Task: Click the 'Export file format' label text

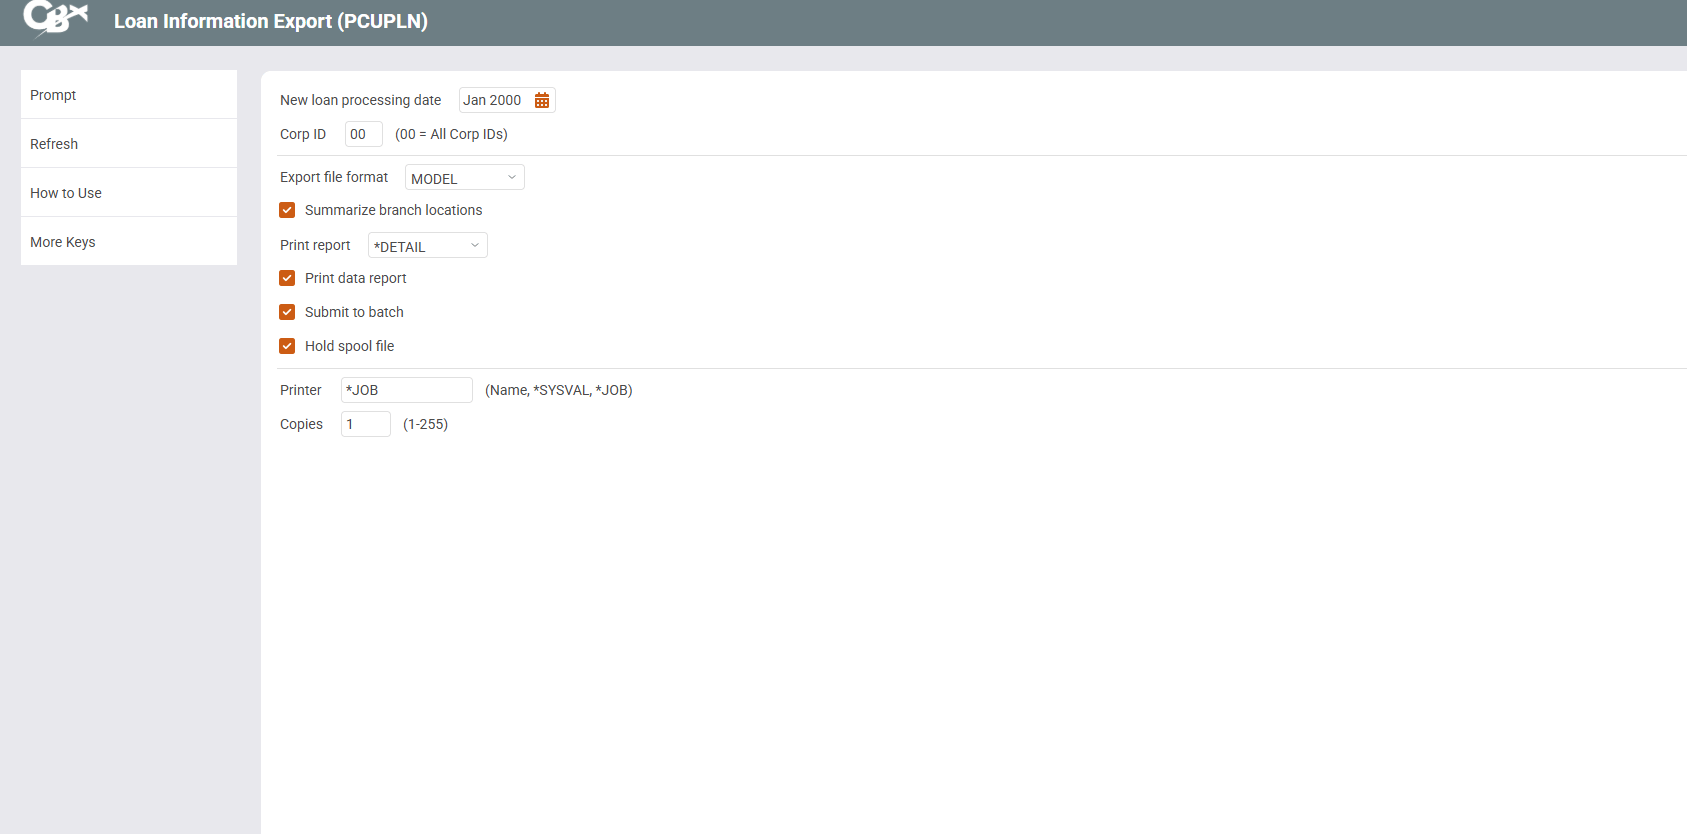Action: (x=334, y=177)
